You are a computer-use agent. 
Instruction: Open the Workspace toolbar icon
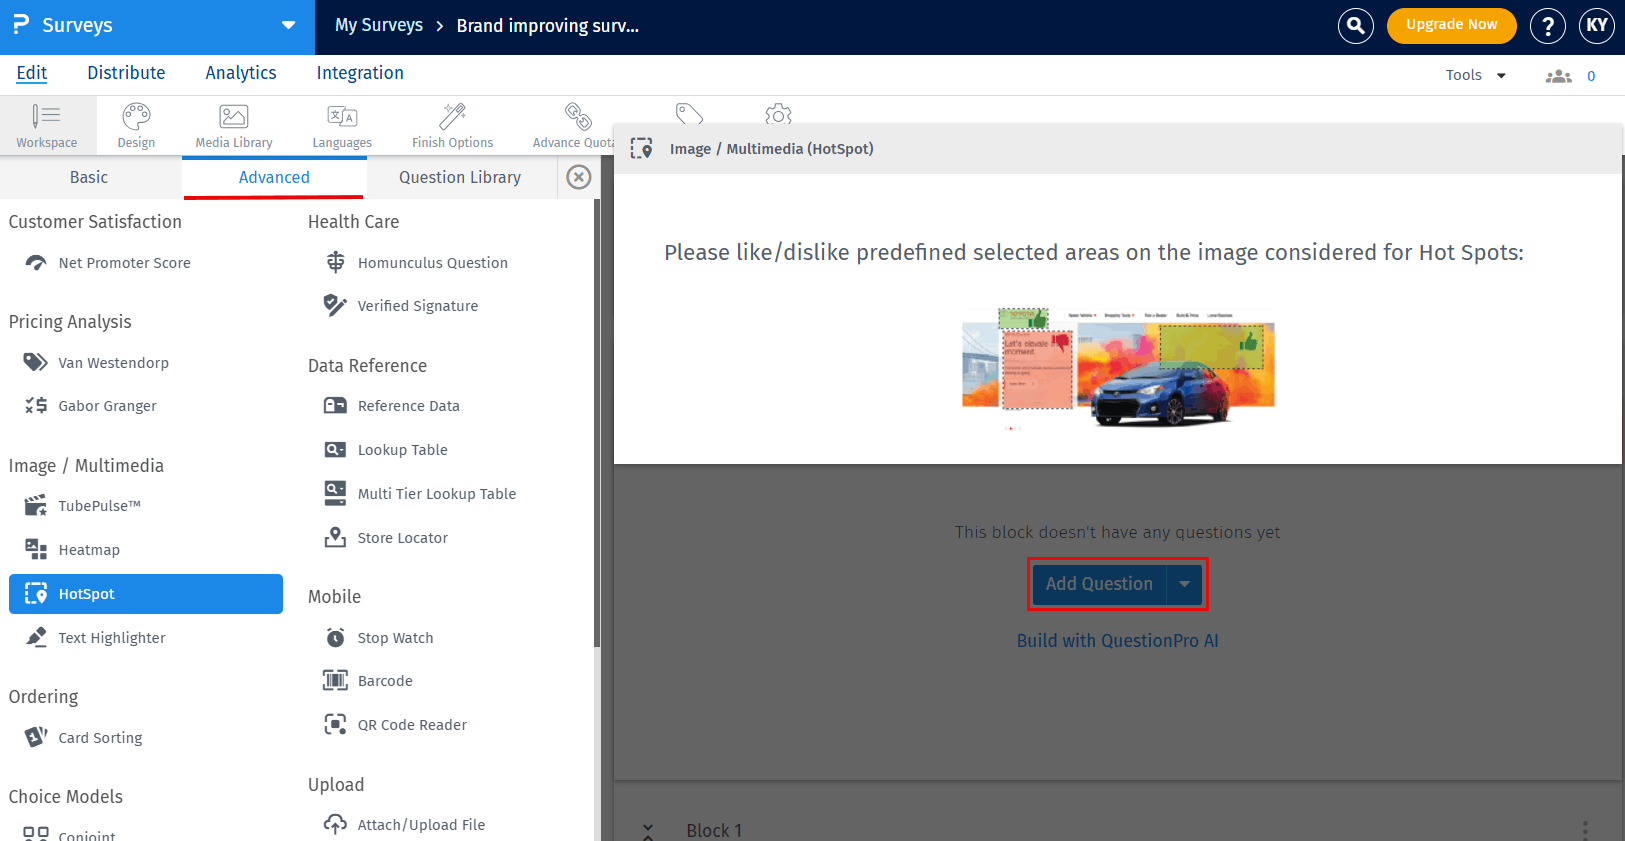pyautogui.click(x=47, y=125)
